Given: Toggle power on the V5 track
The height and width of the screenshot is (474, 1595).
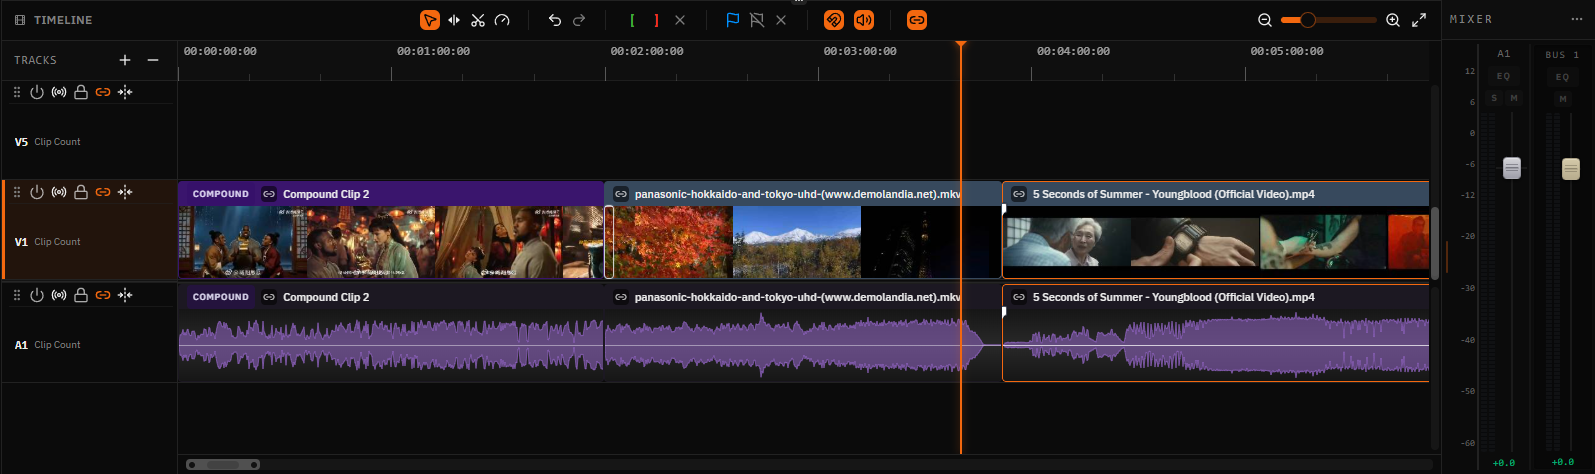Looking at the screenshot, I should [x=37, y=92].
